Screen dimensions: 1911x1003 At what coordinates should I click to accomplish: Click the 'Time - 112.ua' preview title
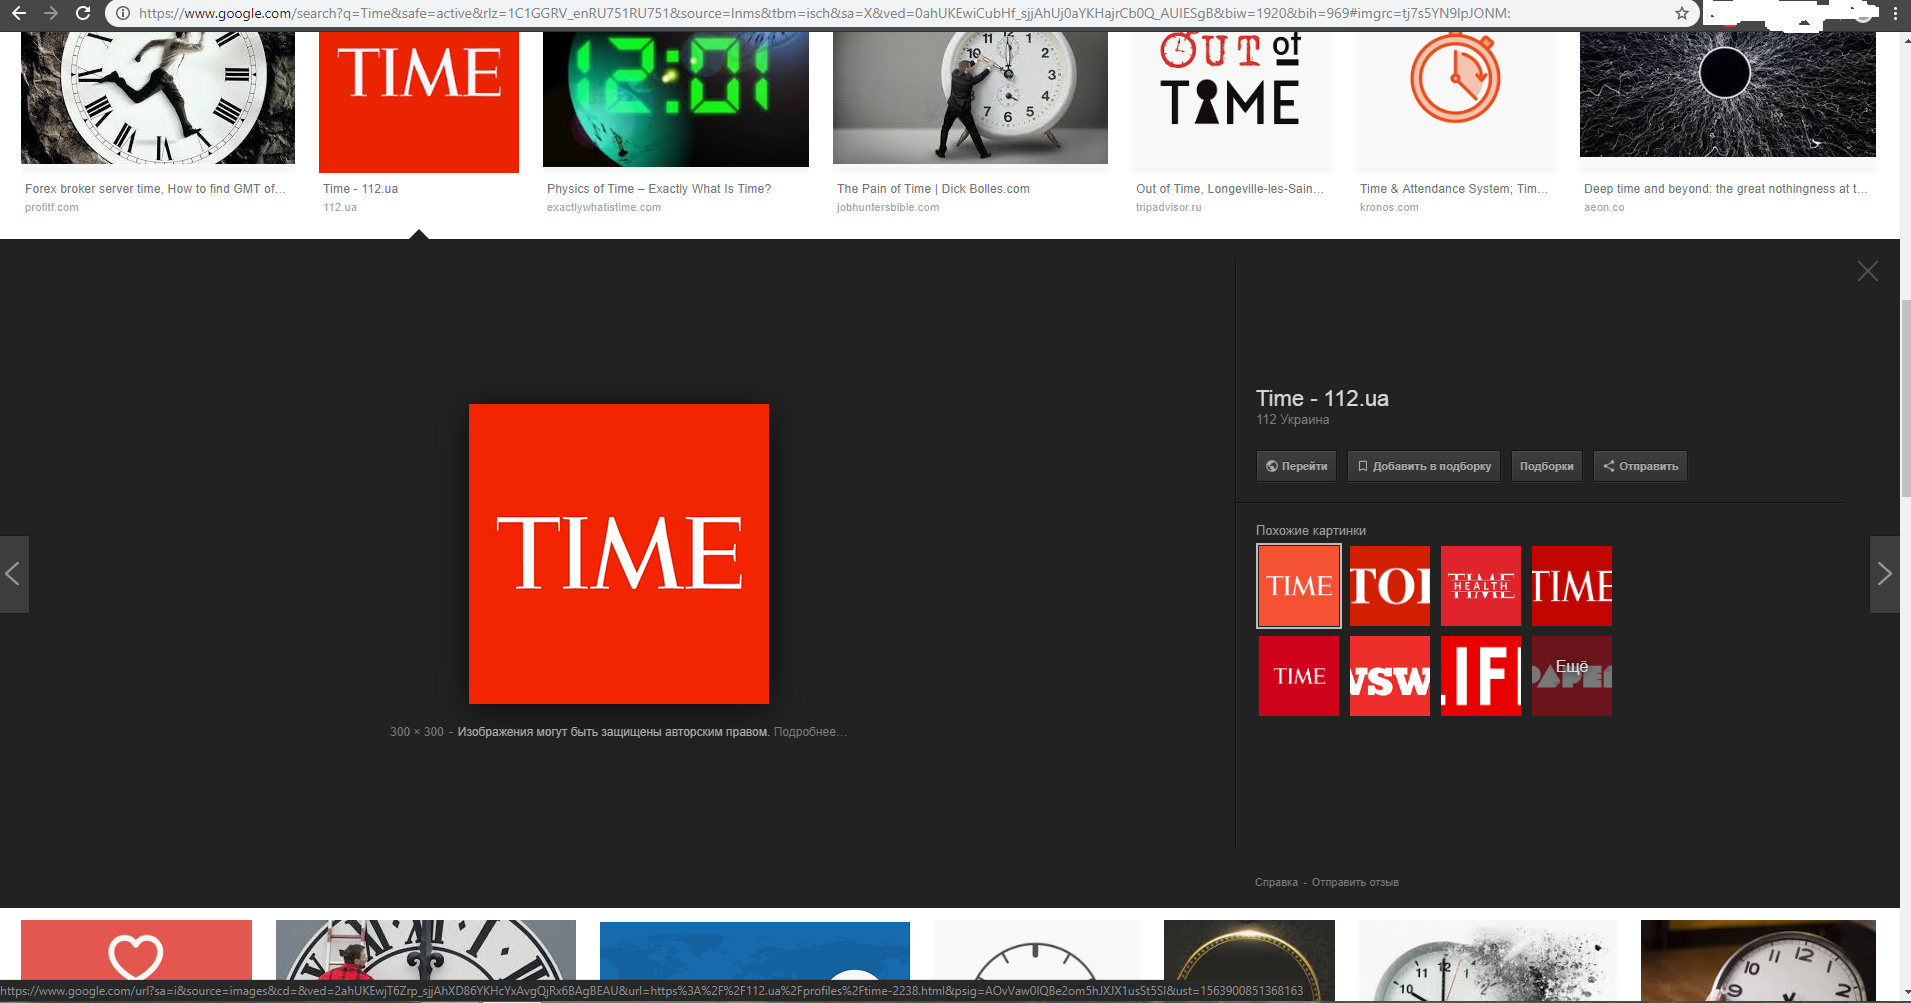[1322, 398]
